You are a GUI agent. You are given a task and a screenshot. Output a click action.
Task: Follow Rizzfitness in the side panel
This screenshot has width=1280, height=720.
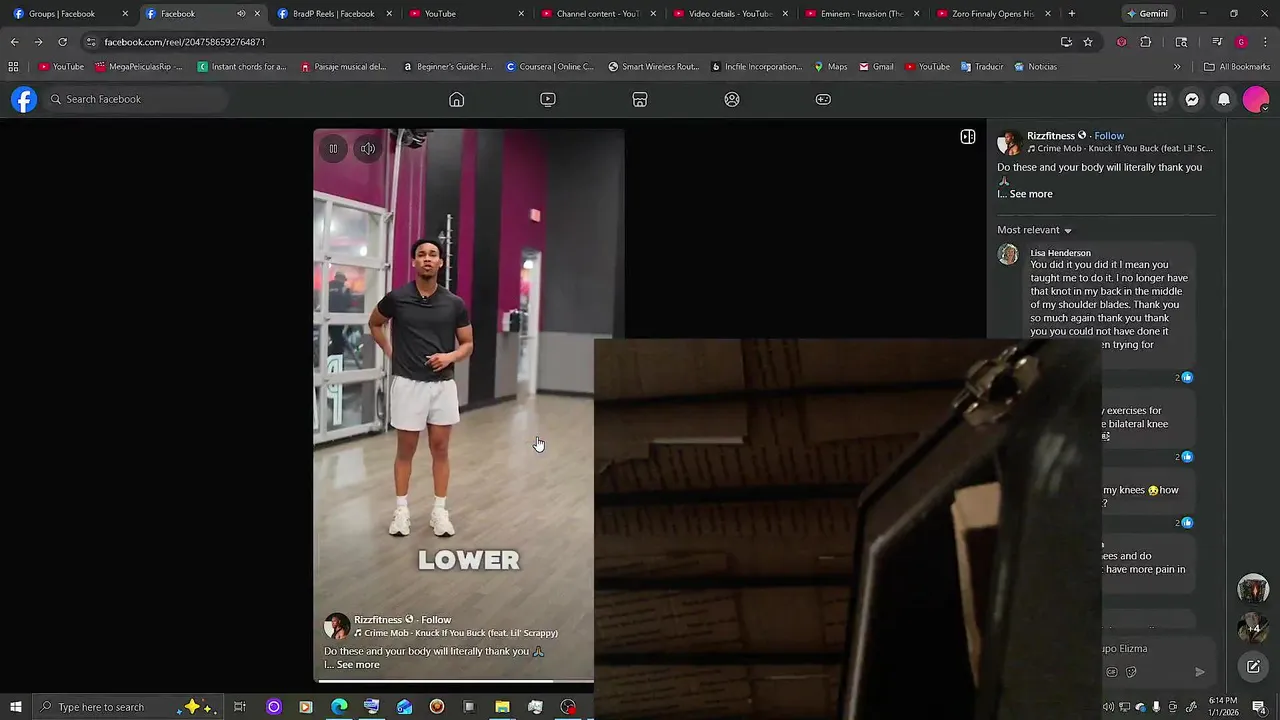(1109, 136)
